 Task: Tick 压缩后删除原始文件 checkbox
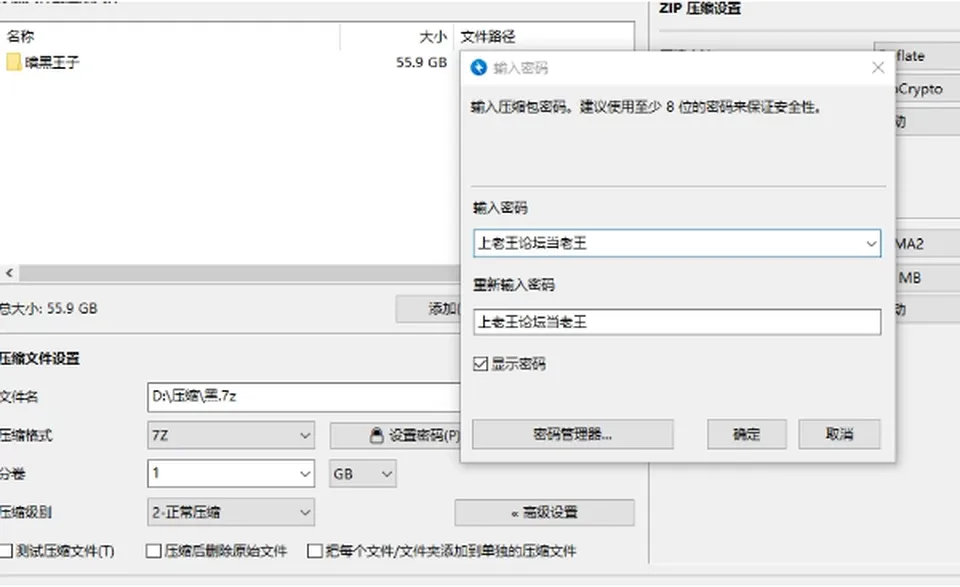pos(154,551)
